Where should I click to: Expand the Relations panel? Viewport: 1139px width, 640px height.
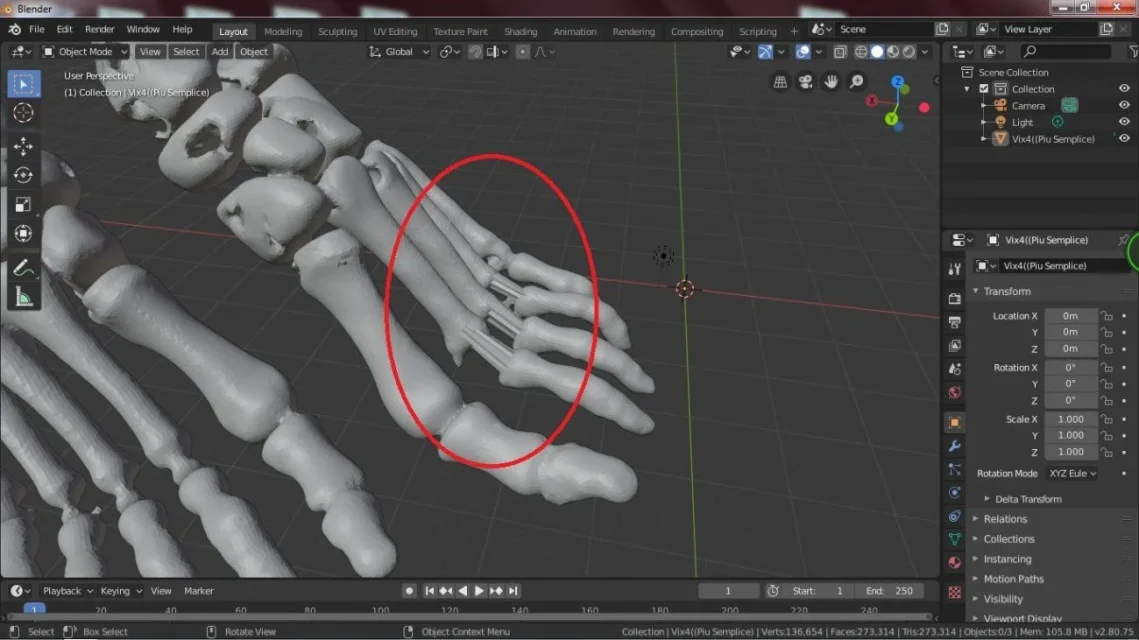(1005, 519)
